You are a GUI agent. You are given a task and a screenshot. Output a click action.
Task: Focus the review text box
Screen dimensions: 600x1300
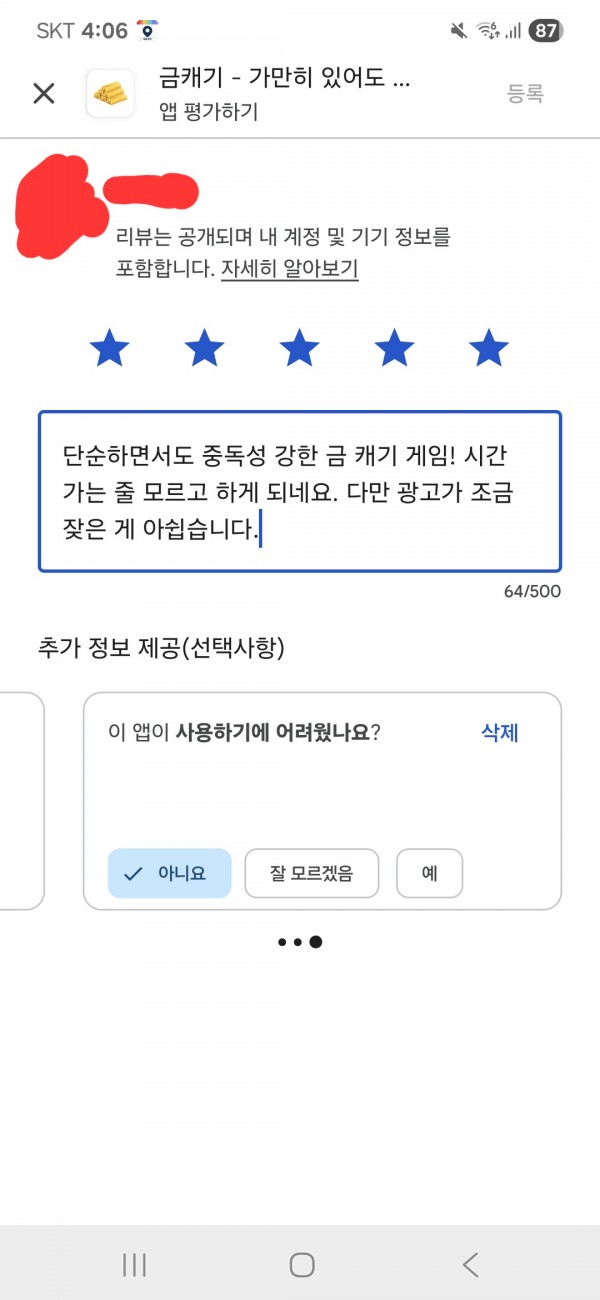point(300,491)
